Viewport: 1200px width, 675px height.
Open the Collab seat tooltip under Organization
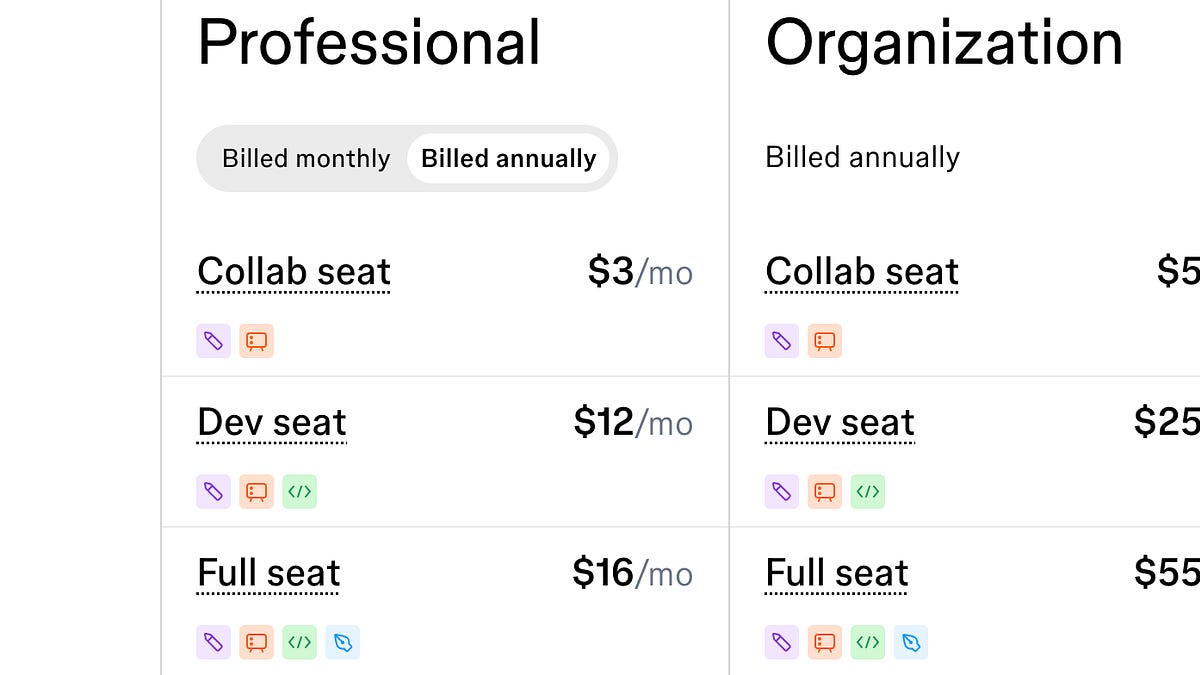coord(861,271)
